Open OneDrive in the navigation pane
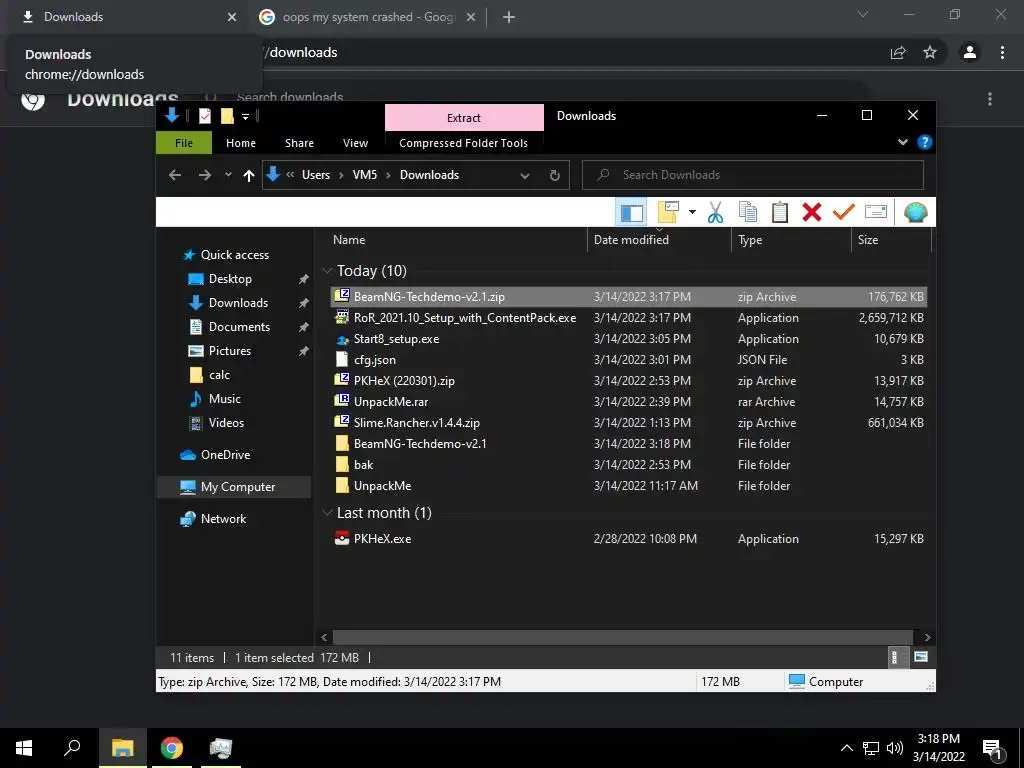The height and width of the screenshot is (768, 1024). [225, 455]
